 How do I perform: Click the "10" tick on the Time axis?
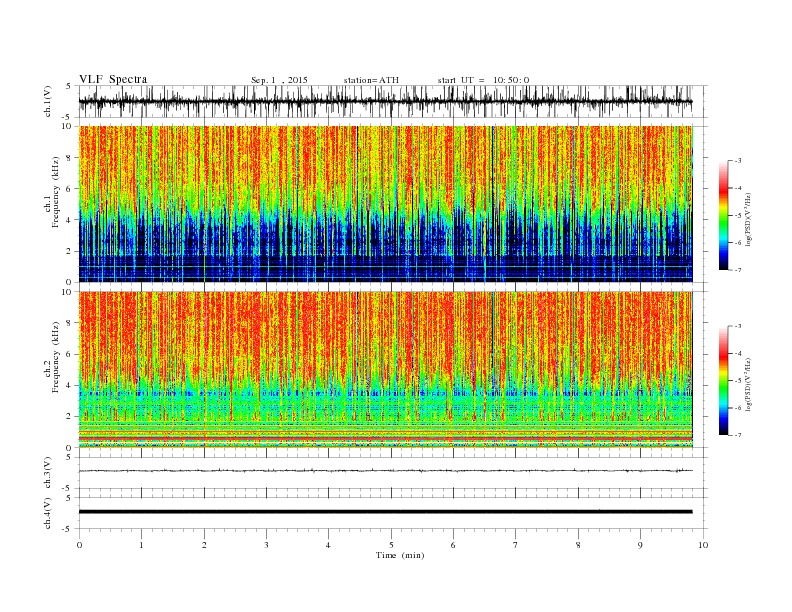pos(703,545)
